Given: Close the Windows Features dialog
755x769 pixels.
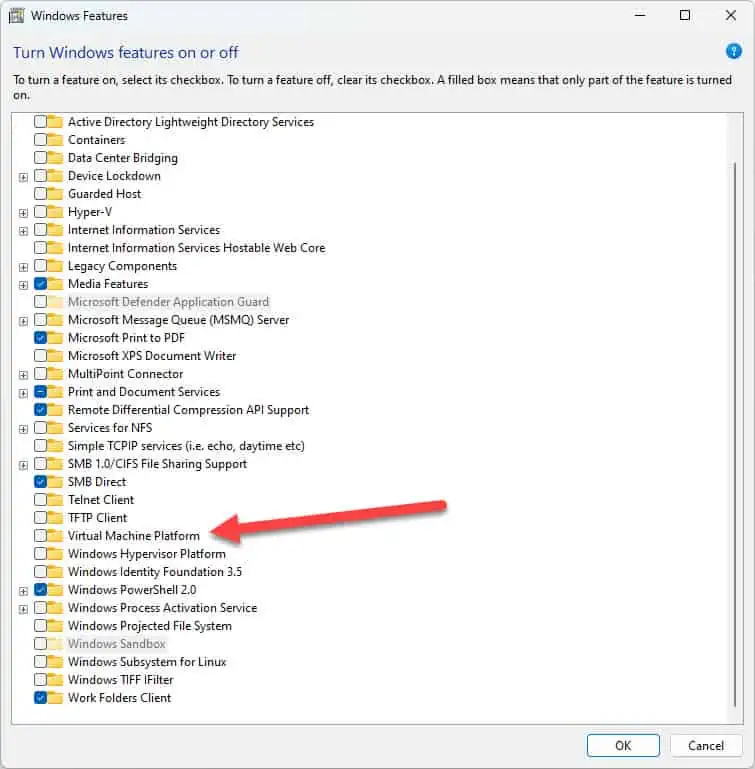Looking at the screenshot, I should point(730,15).
